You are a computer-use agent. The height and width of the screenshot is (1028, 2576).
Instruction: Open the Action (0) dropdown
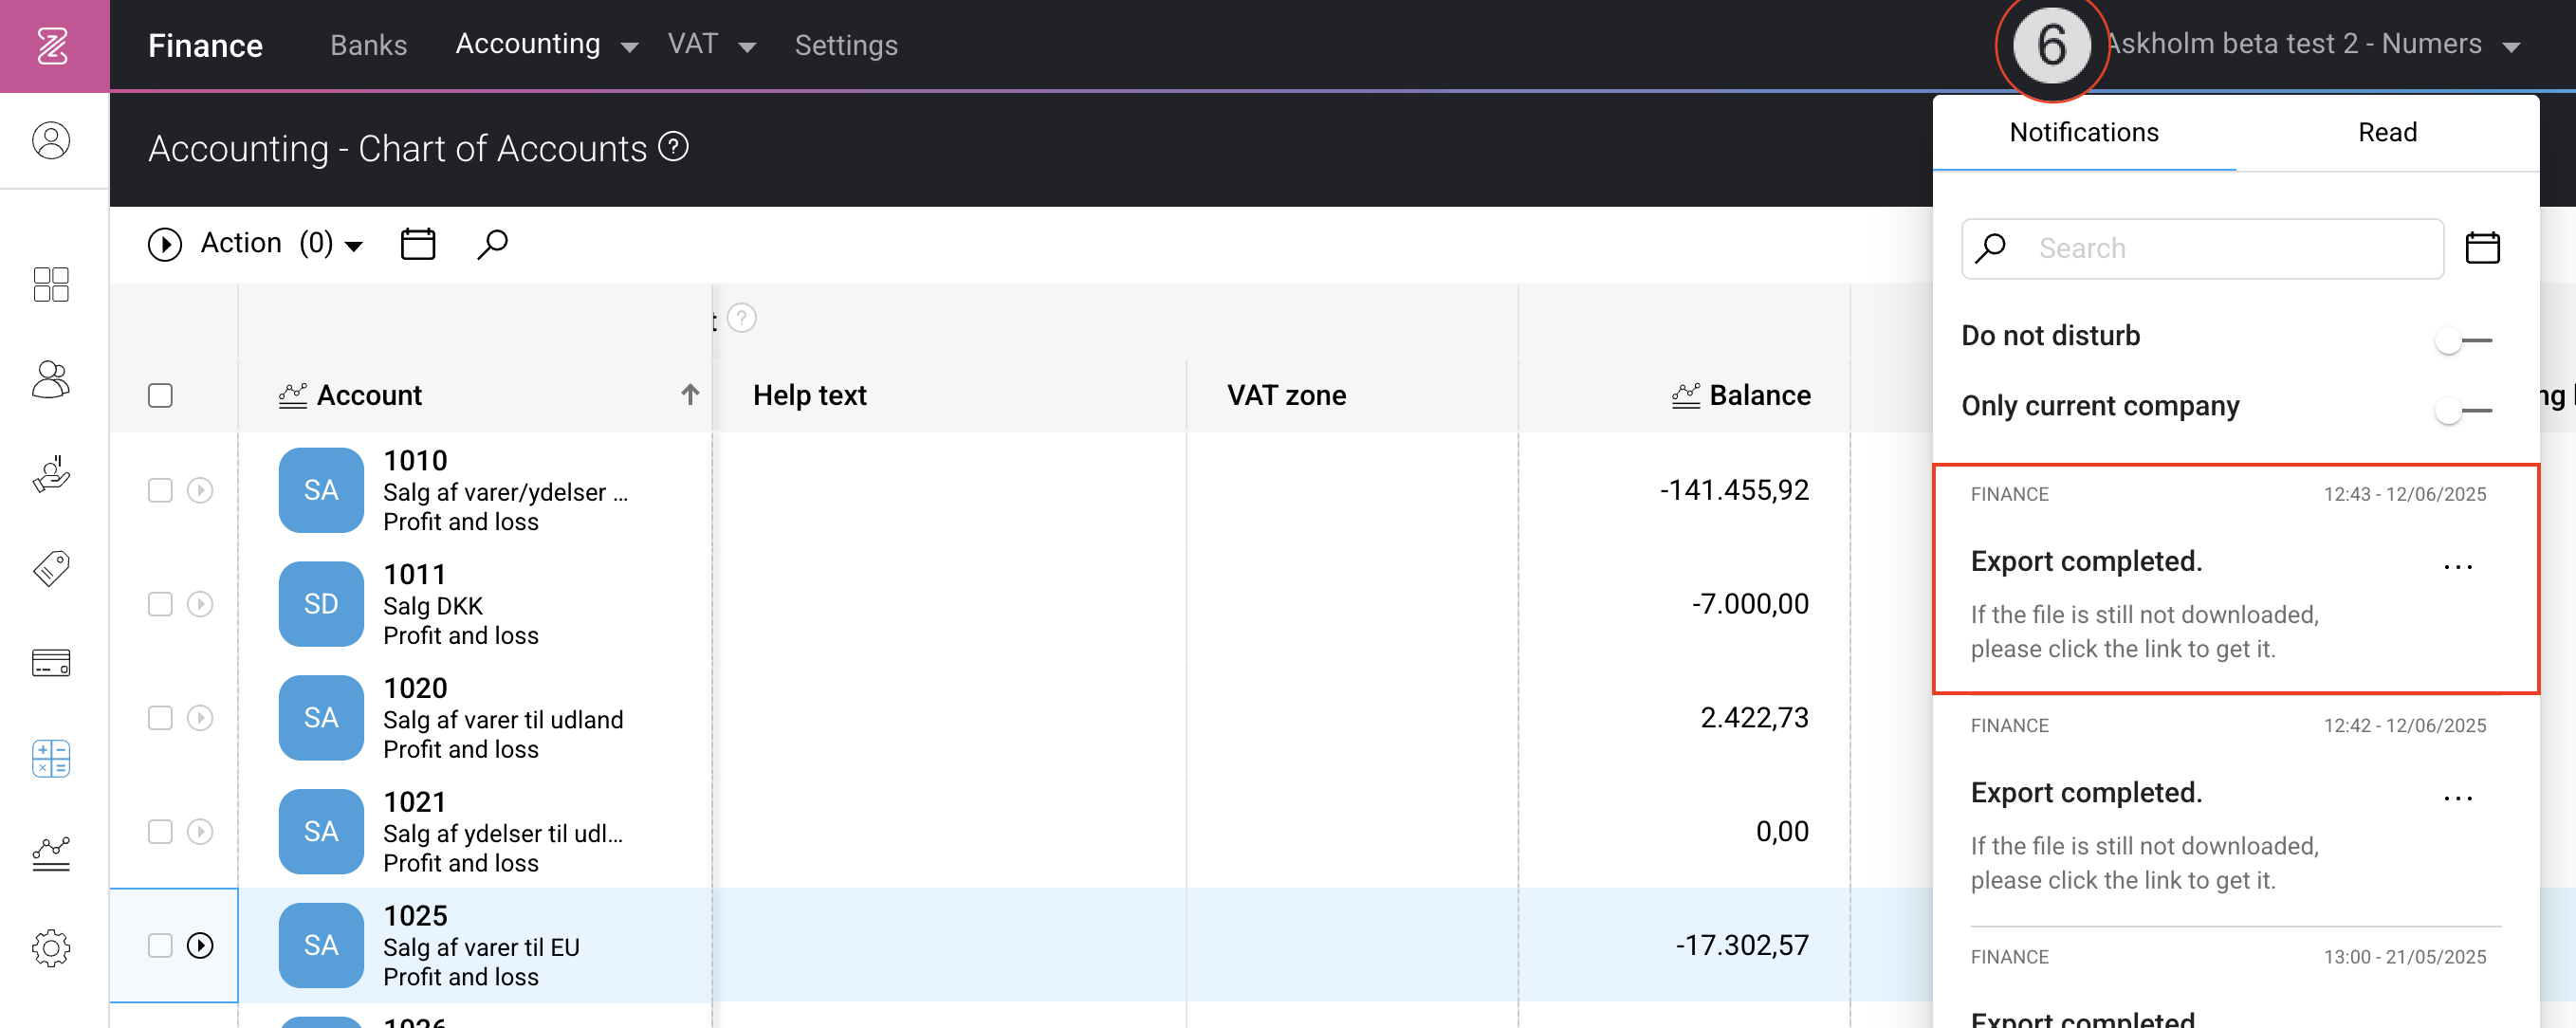click(256, 243)
